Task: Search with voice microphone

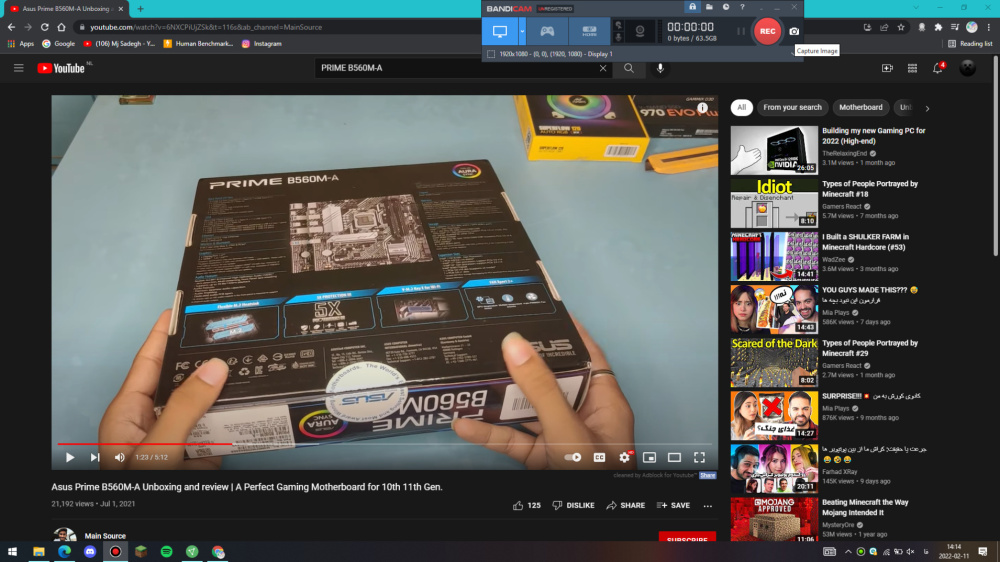Action: tap(660, 68)
